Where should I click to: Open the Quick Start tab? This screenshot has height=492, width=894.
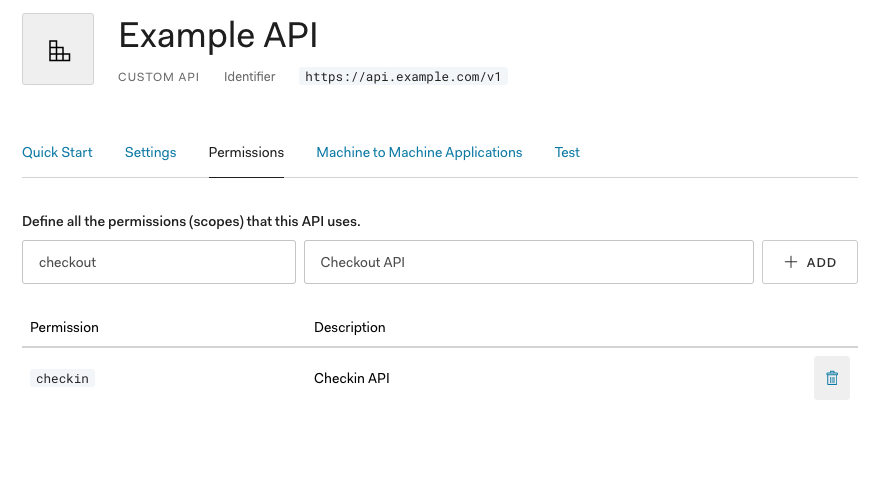(x=57, y=152)
